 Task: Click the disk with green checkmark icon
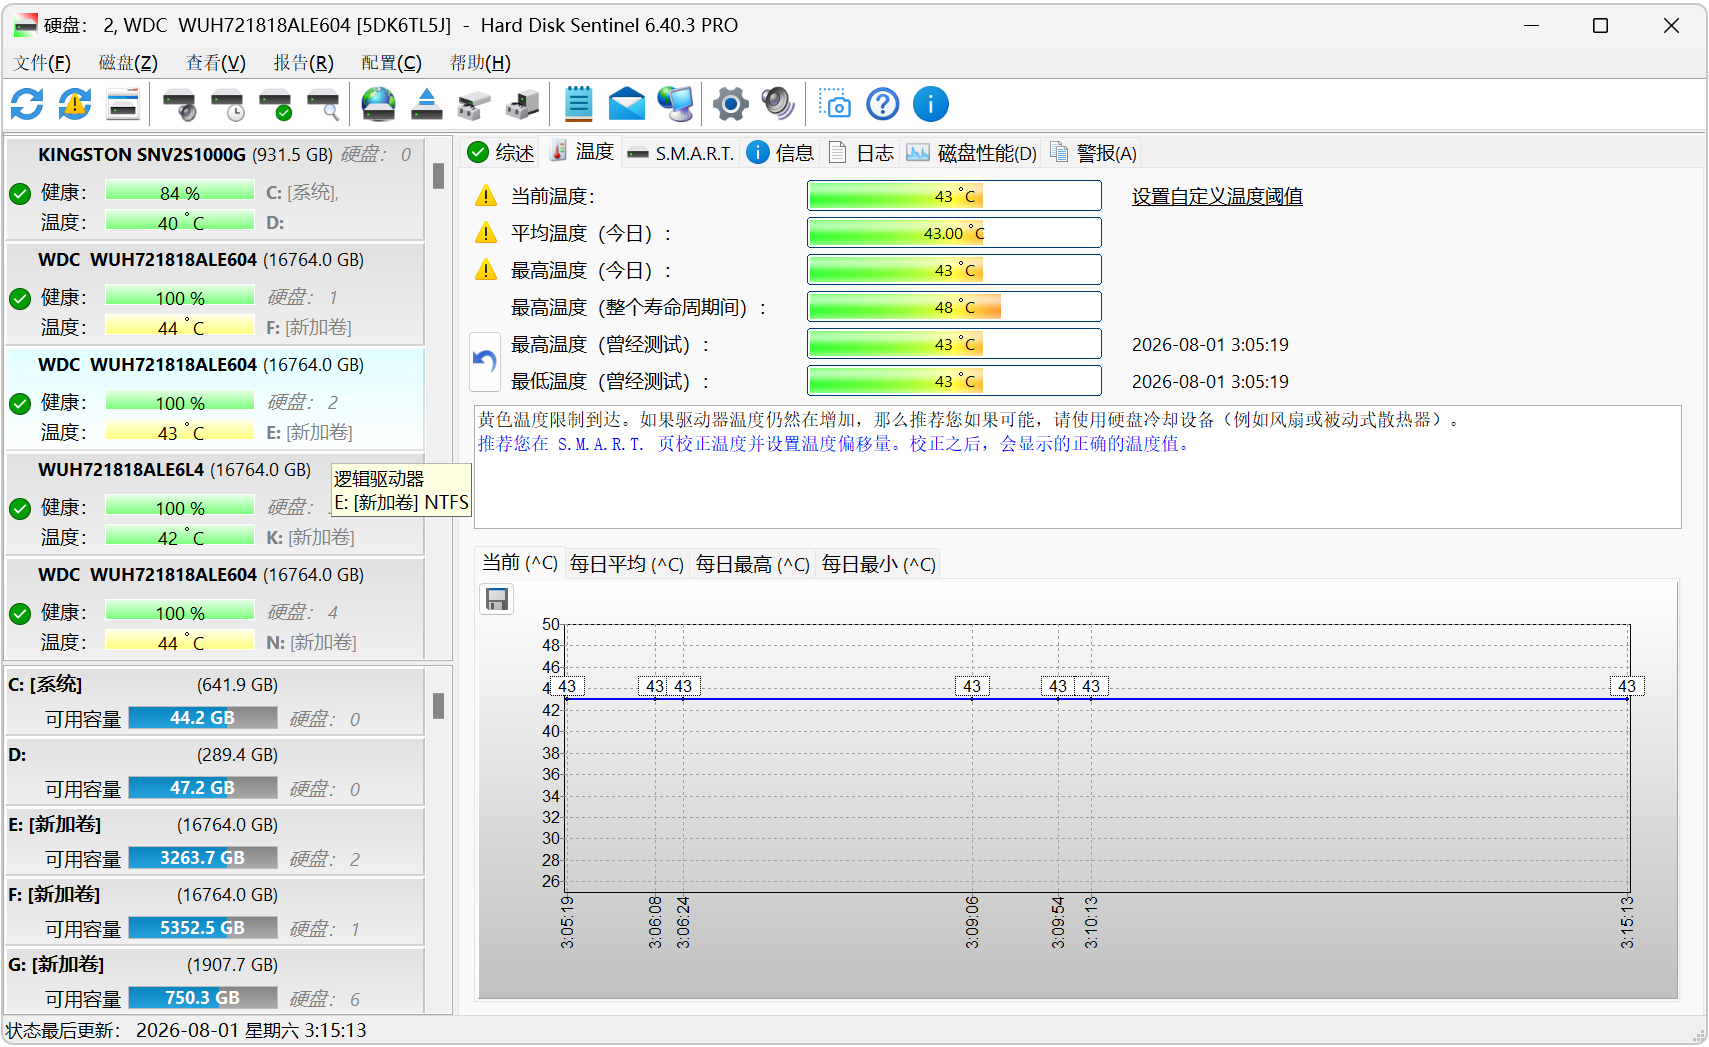(276, 104)
